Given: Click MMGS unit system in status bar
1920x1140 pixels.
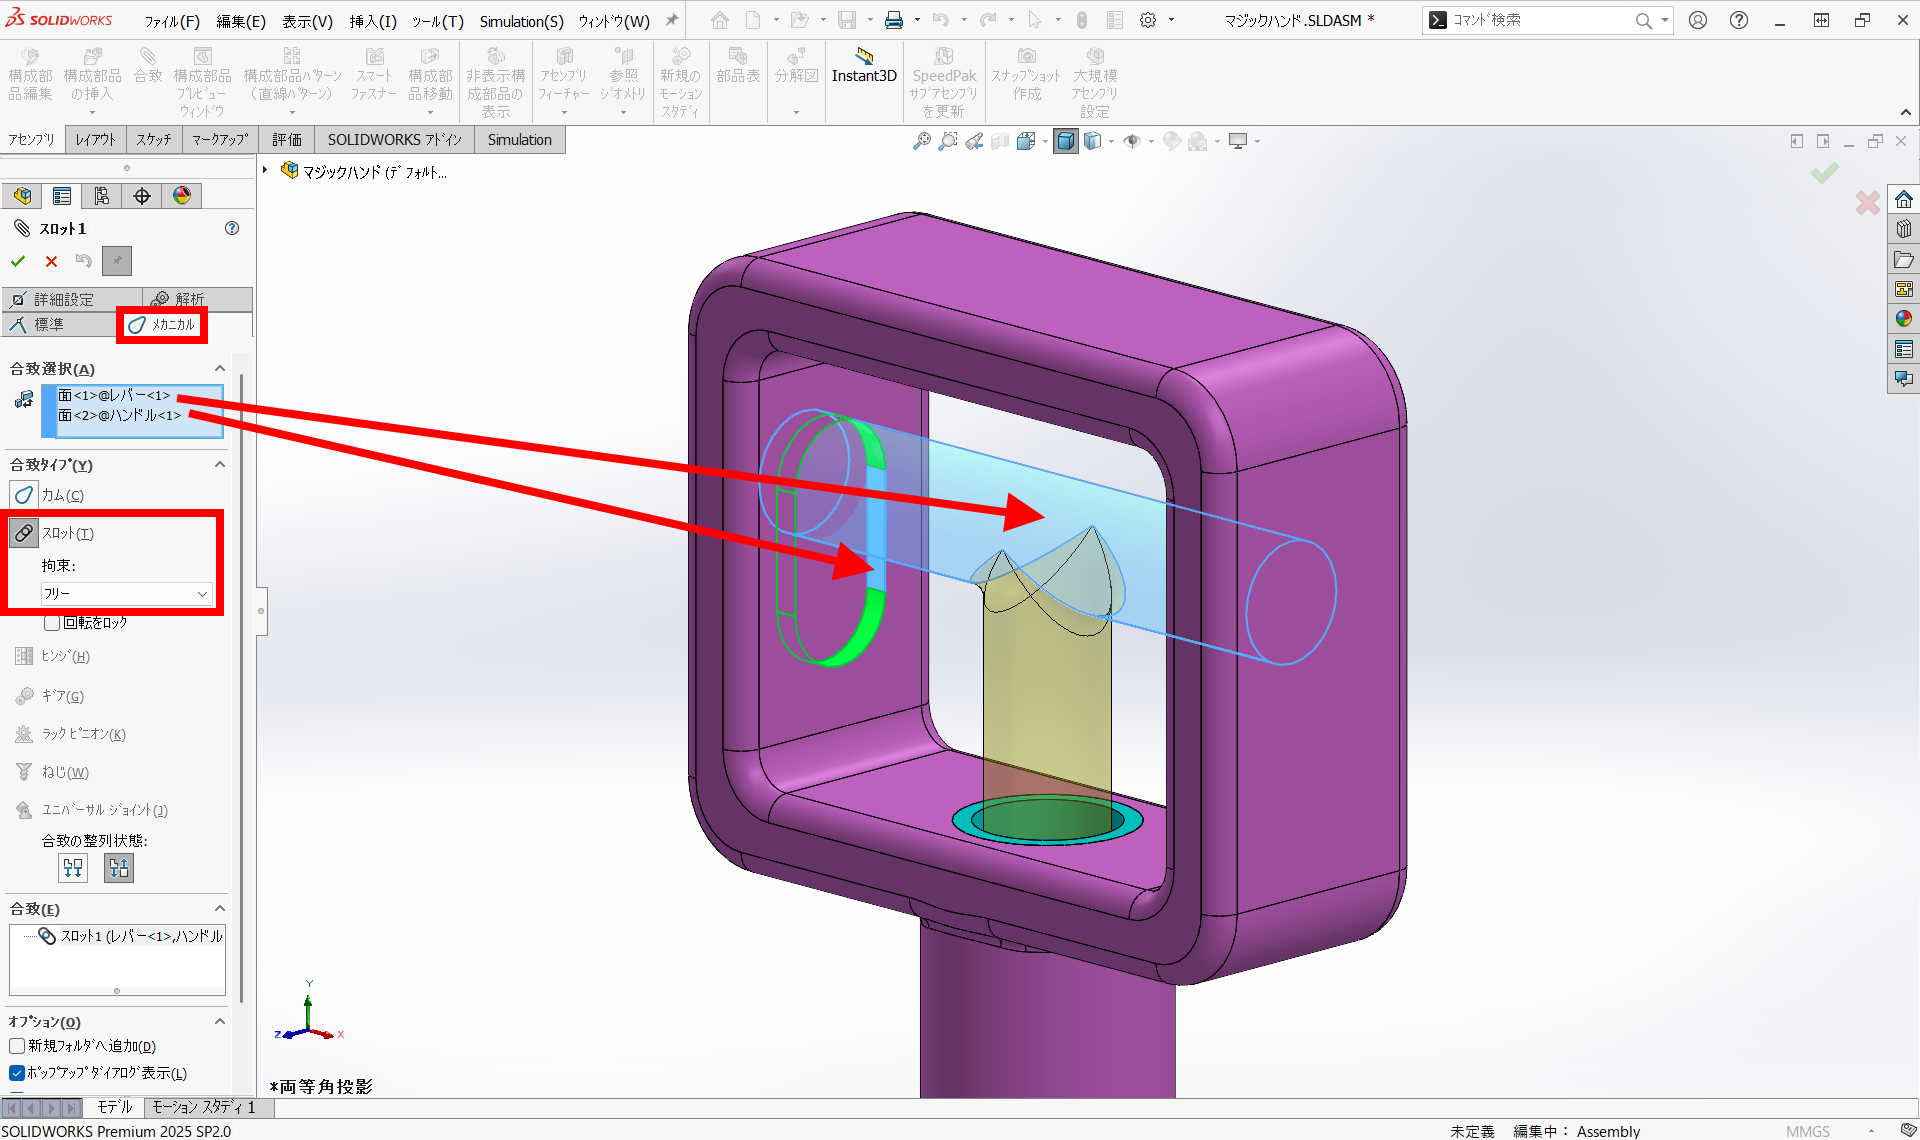Looking at the screenshot, I should coord(1807,1131).
